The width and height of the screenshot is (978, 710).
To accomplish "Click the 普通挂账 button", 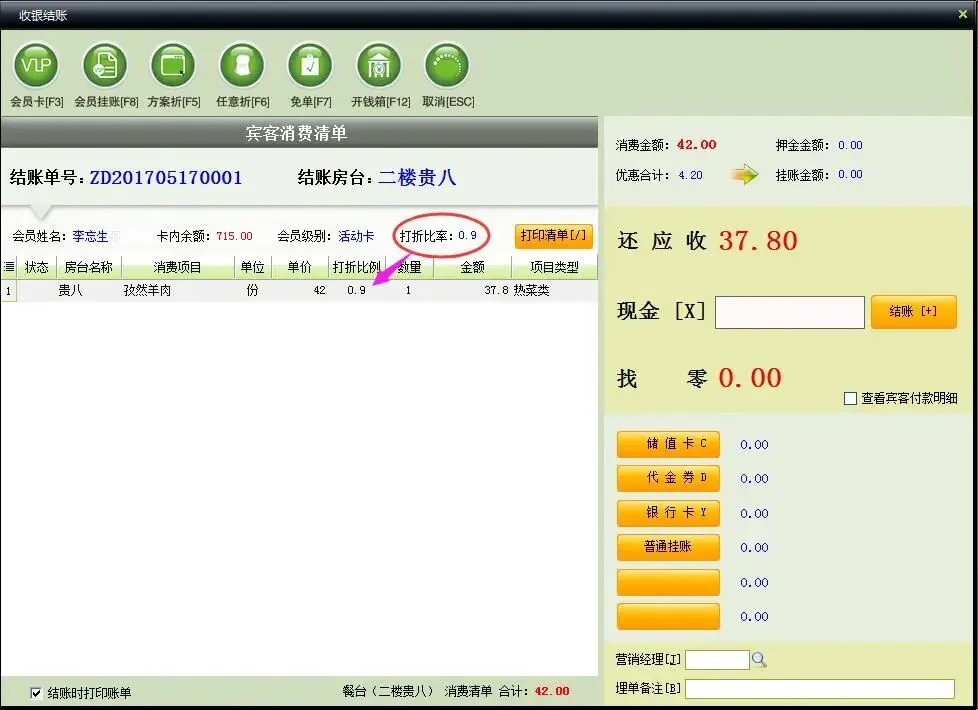I will point(668,547).
